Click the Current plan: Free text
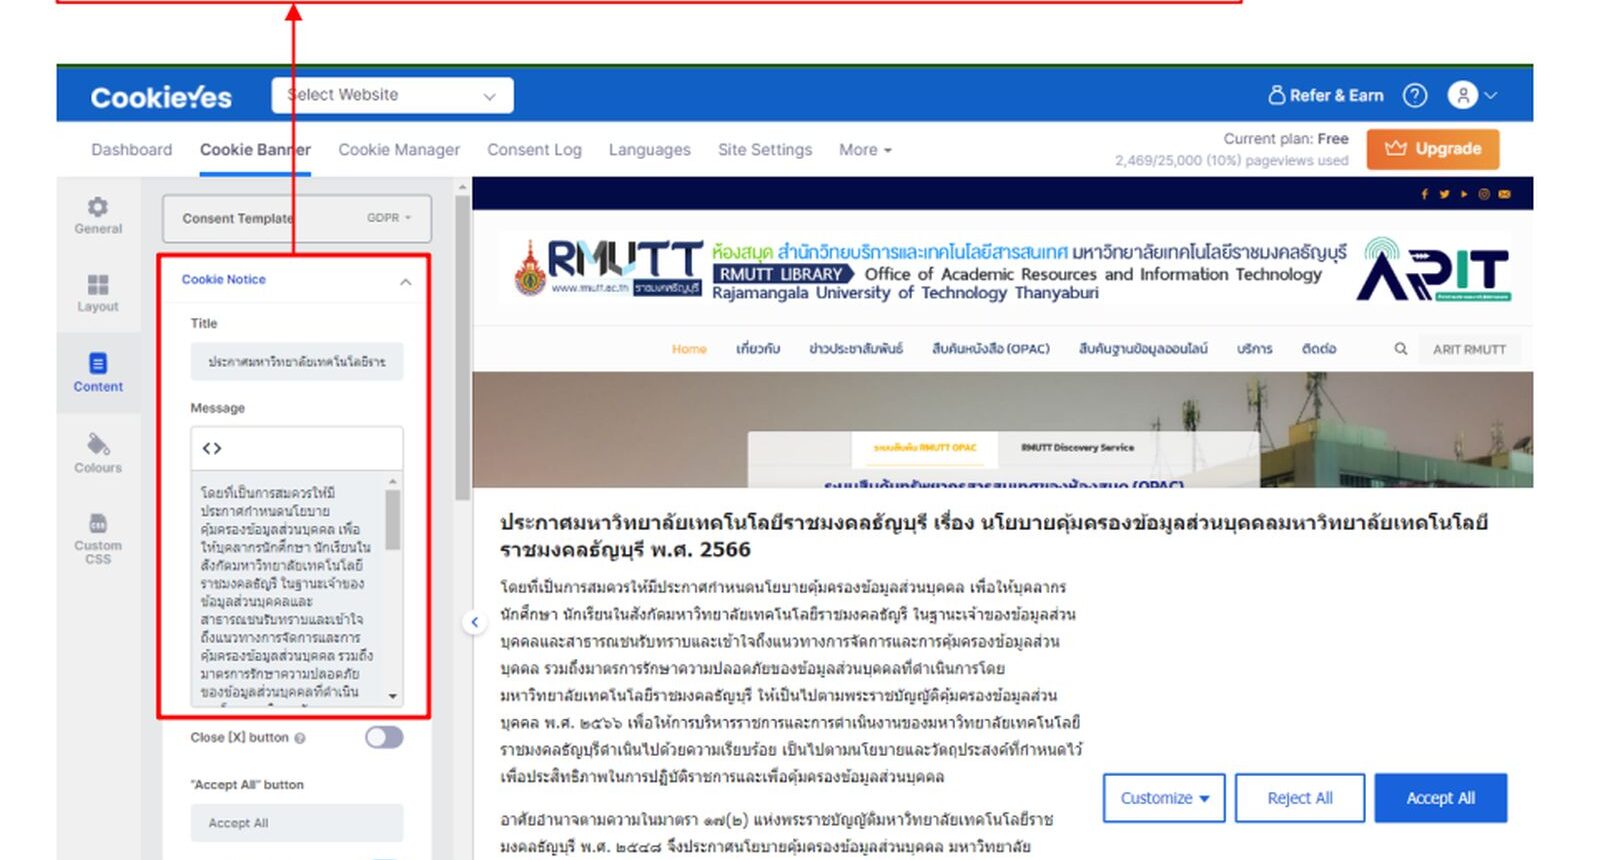The height and width of the screenshot is (860, 1600). click(1286, 139)
